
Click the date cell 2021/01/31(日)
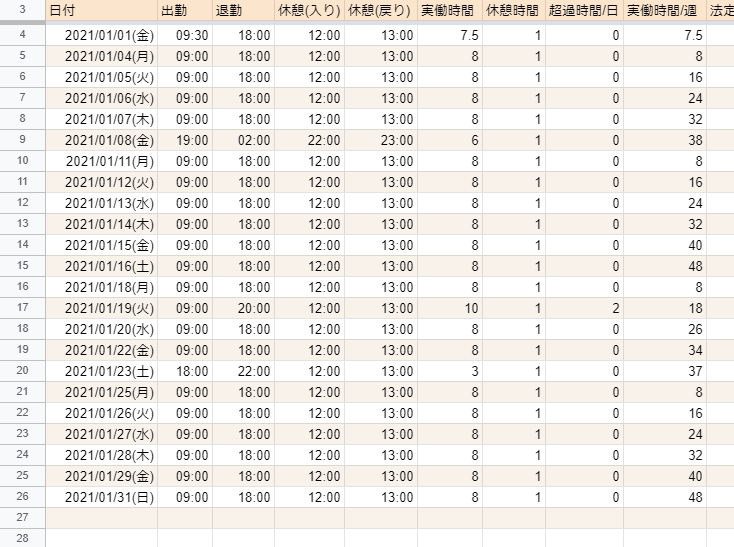pyautogui.click(x=101, y=497)
